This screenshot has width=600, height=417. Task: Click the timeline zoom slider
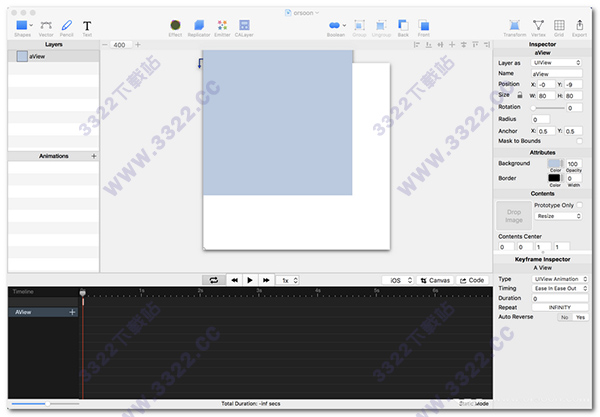click(45, 404)
